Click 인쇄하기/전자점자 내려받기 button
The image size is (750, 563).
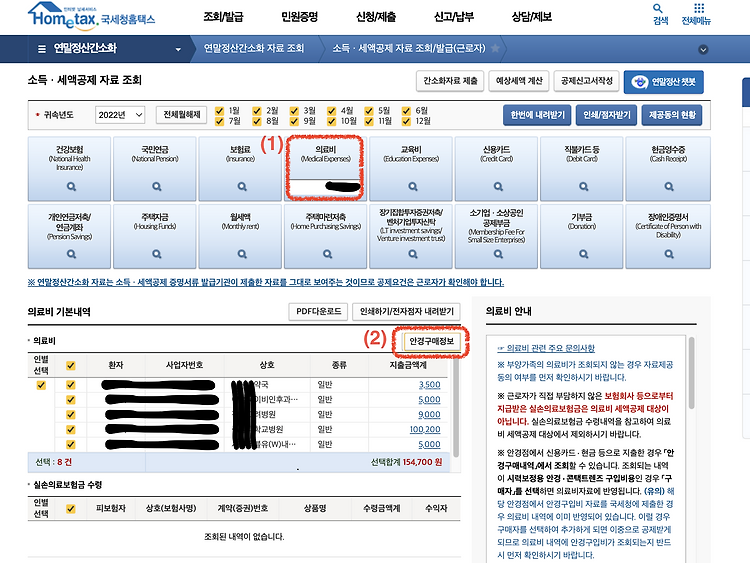(407, 311)
